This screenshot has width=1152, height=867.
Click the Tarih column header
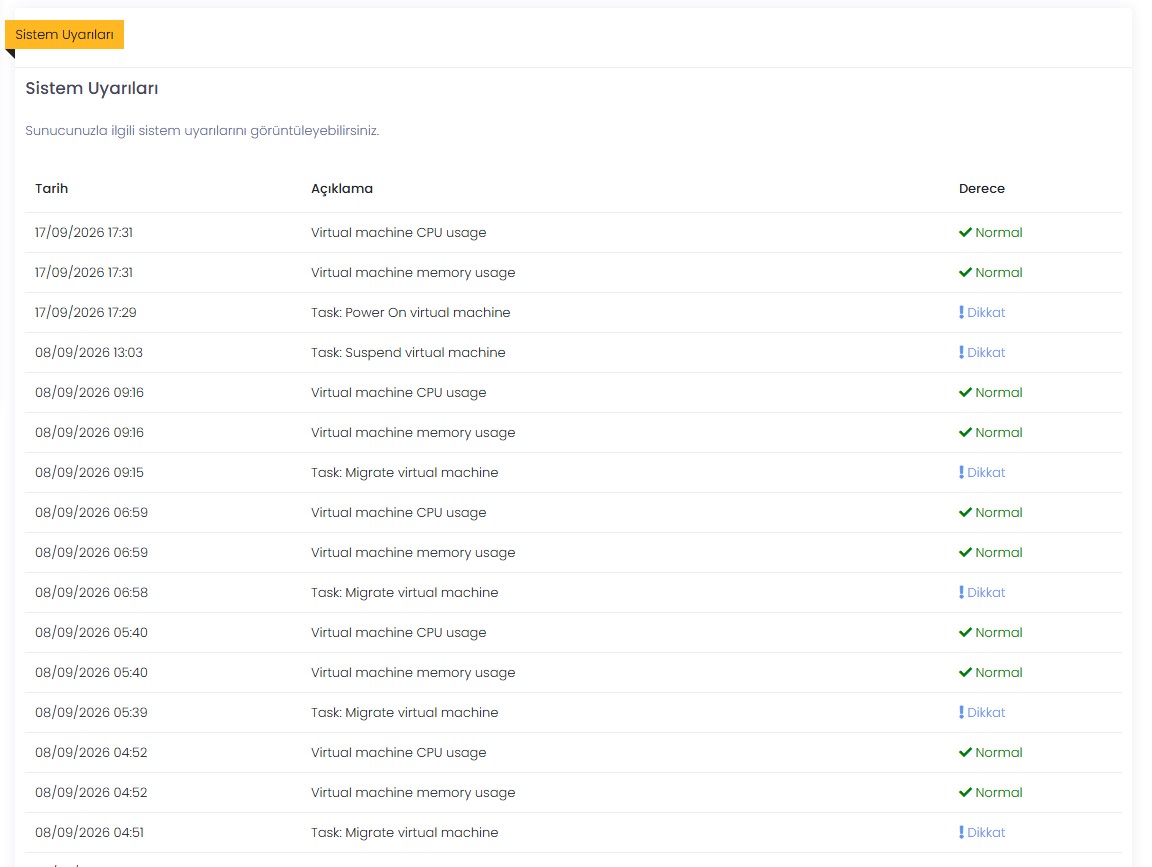[51, 189]
